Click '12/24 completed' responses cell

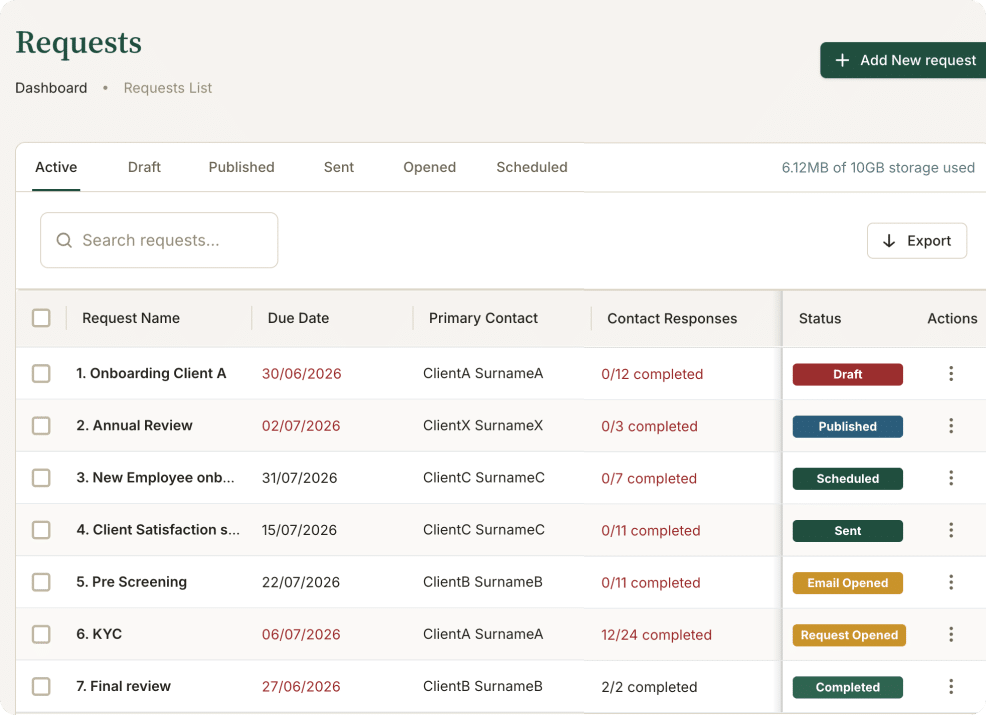click(x=656, y=636)
